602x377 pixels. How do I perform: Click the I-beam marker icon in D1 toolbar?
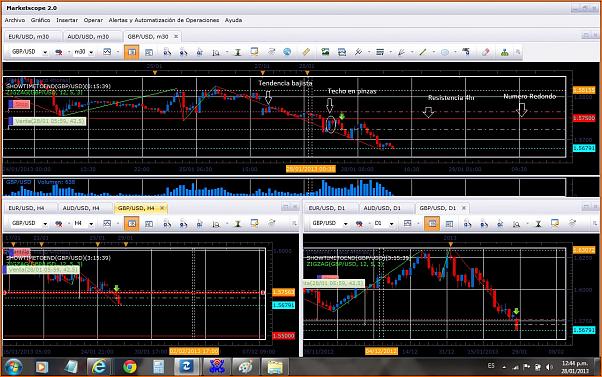coord(538,223)
